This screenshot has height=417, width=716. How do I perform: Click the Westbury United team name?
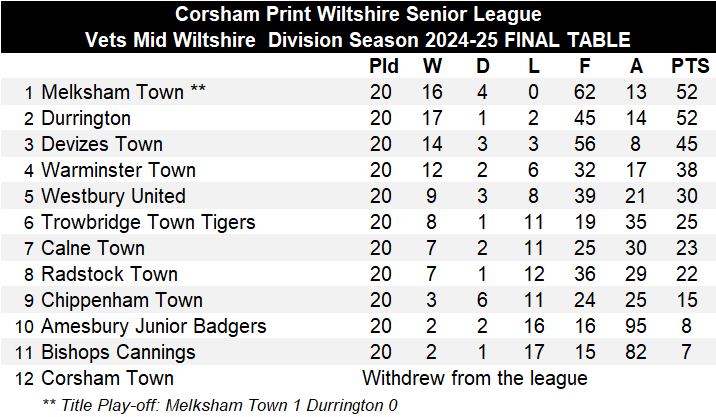(x=113, y=196)
